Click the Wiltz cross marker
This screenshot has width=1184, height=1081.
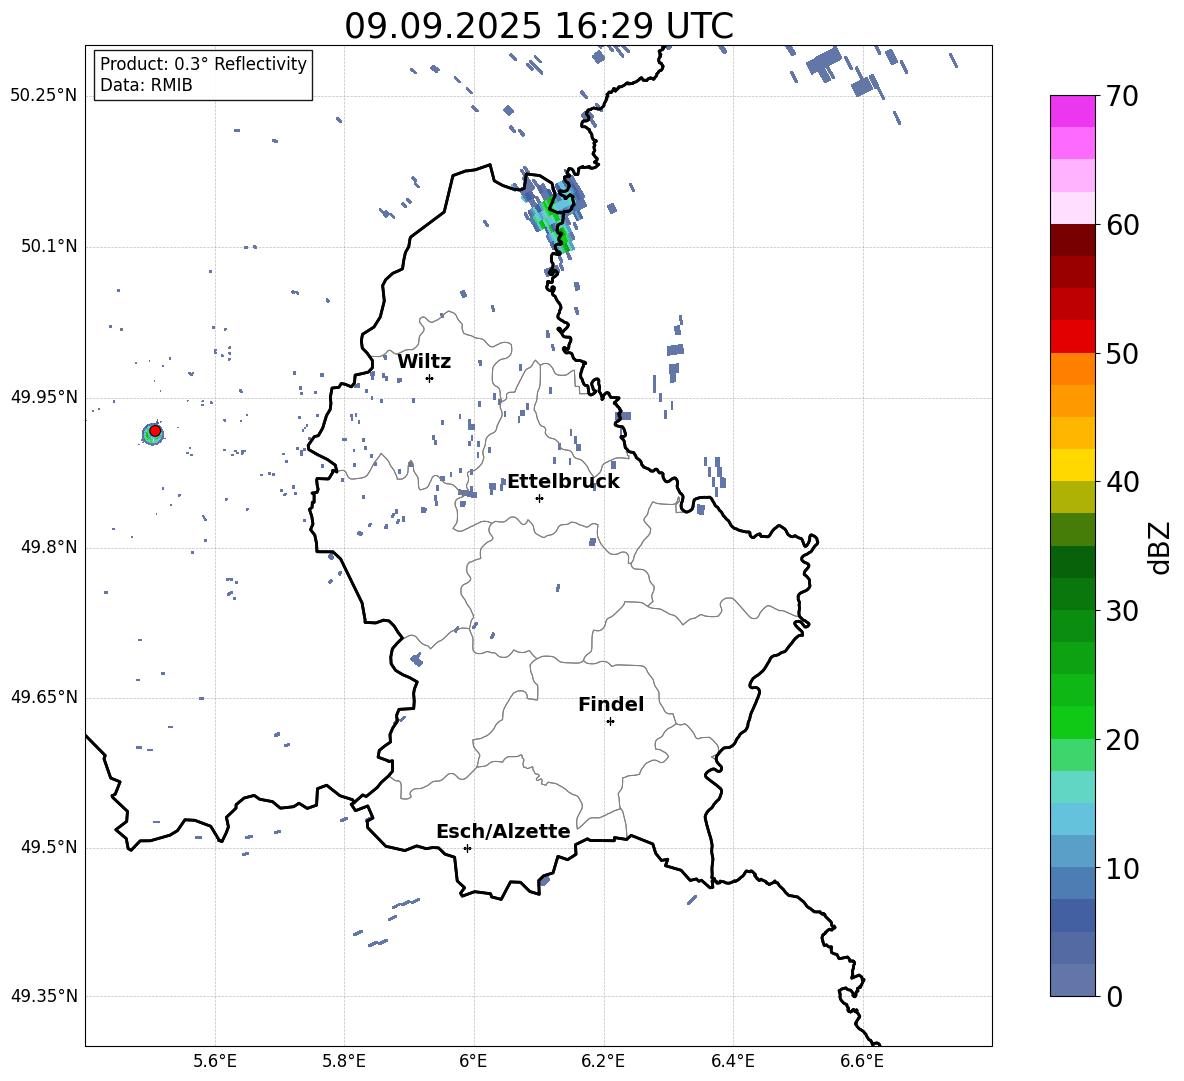pyautogui.click(x=430, y=378)
